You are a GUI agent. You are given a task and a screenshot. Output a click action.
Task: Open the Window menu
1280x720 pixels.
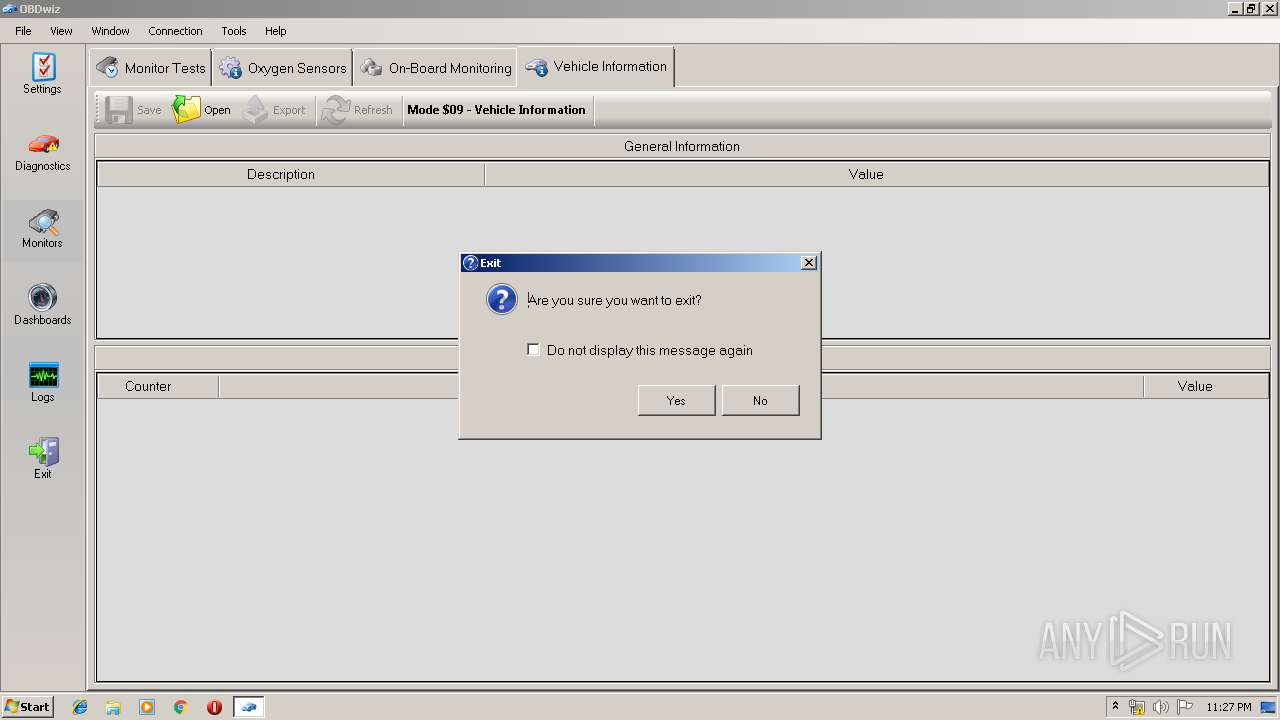pyautogui.click(x=110, y=31)
